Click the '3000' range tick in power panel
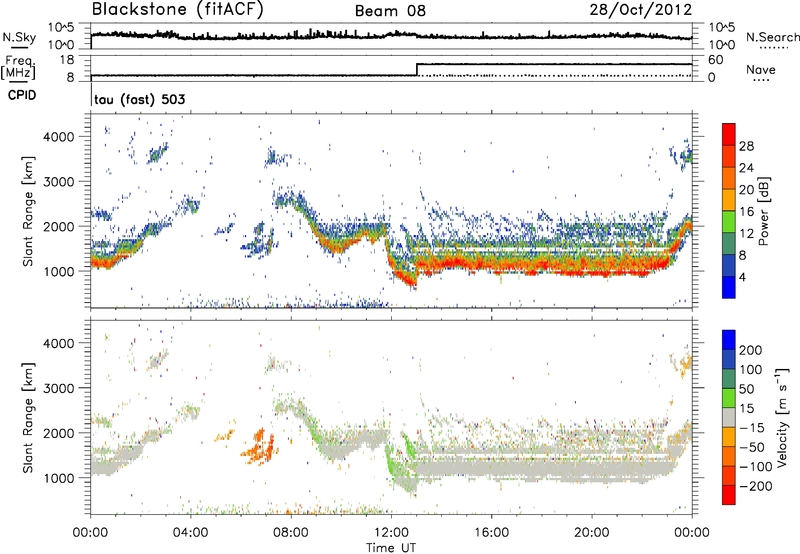The image size is (800, 554). (58, 182)
